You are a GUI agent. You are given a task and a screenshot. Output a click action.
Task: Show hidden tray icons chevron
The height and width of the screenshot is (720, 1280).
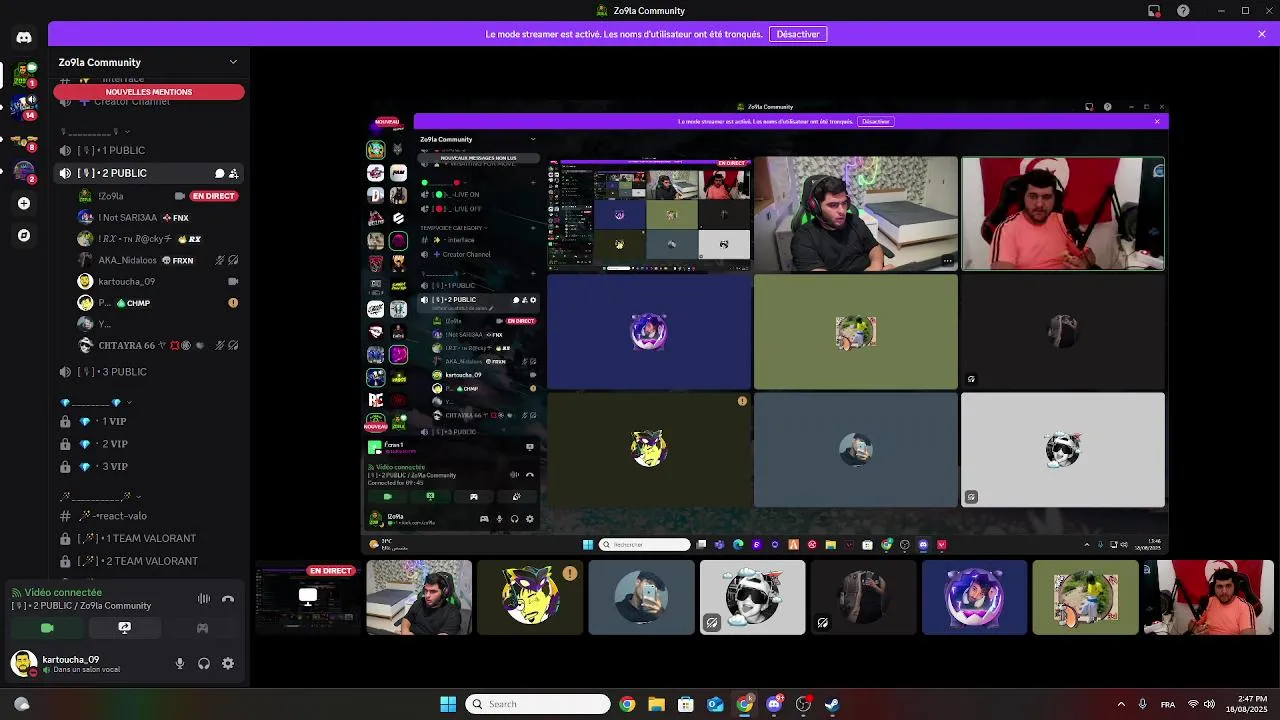coord(1121,704)
